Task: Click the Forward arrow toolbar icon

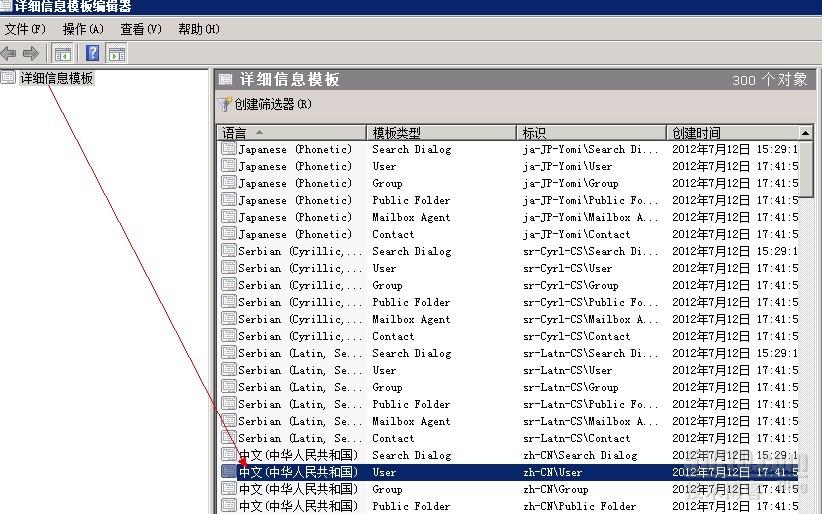Action: coord(31,53)
